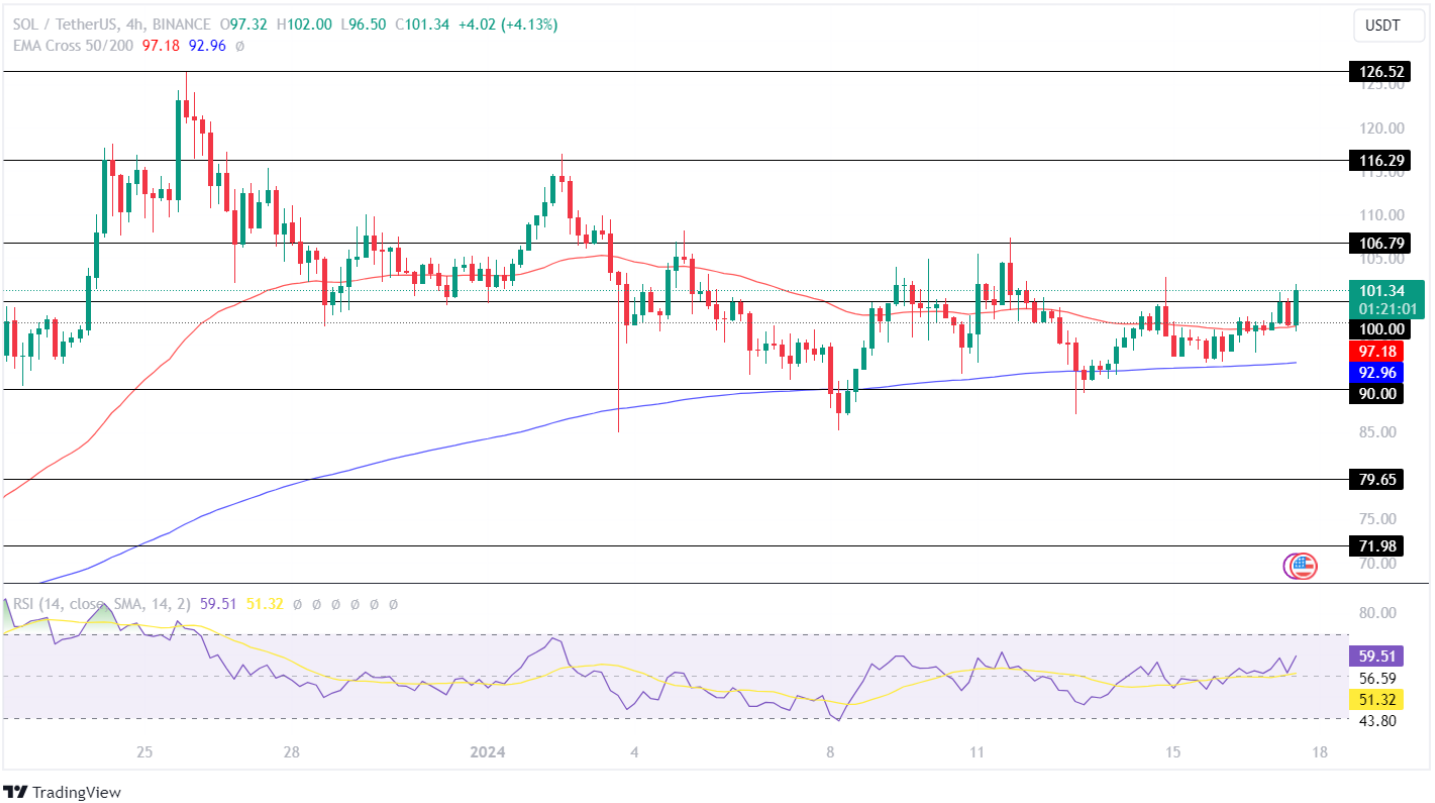
Task: Click the 56.59 RSI scale value
Action: click(x=1376, y=677)
